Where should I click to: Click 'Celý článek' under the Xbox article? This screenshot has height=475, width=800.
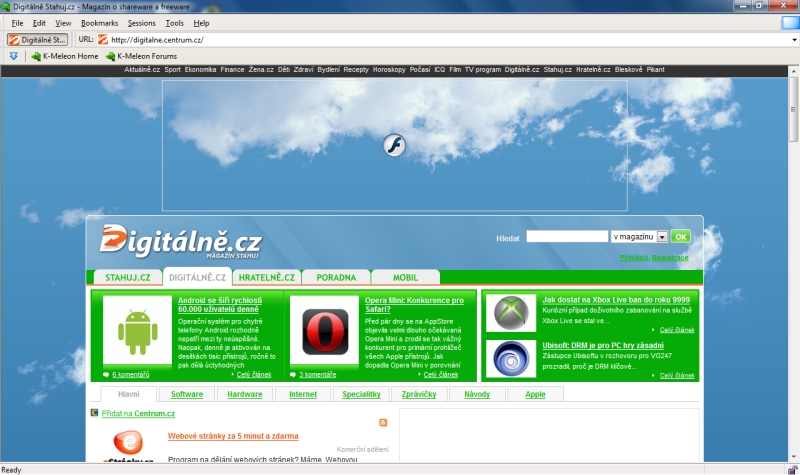pos(677,330)
